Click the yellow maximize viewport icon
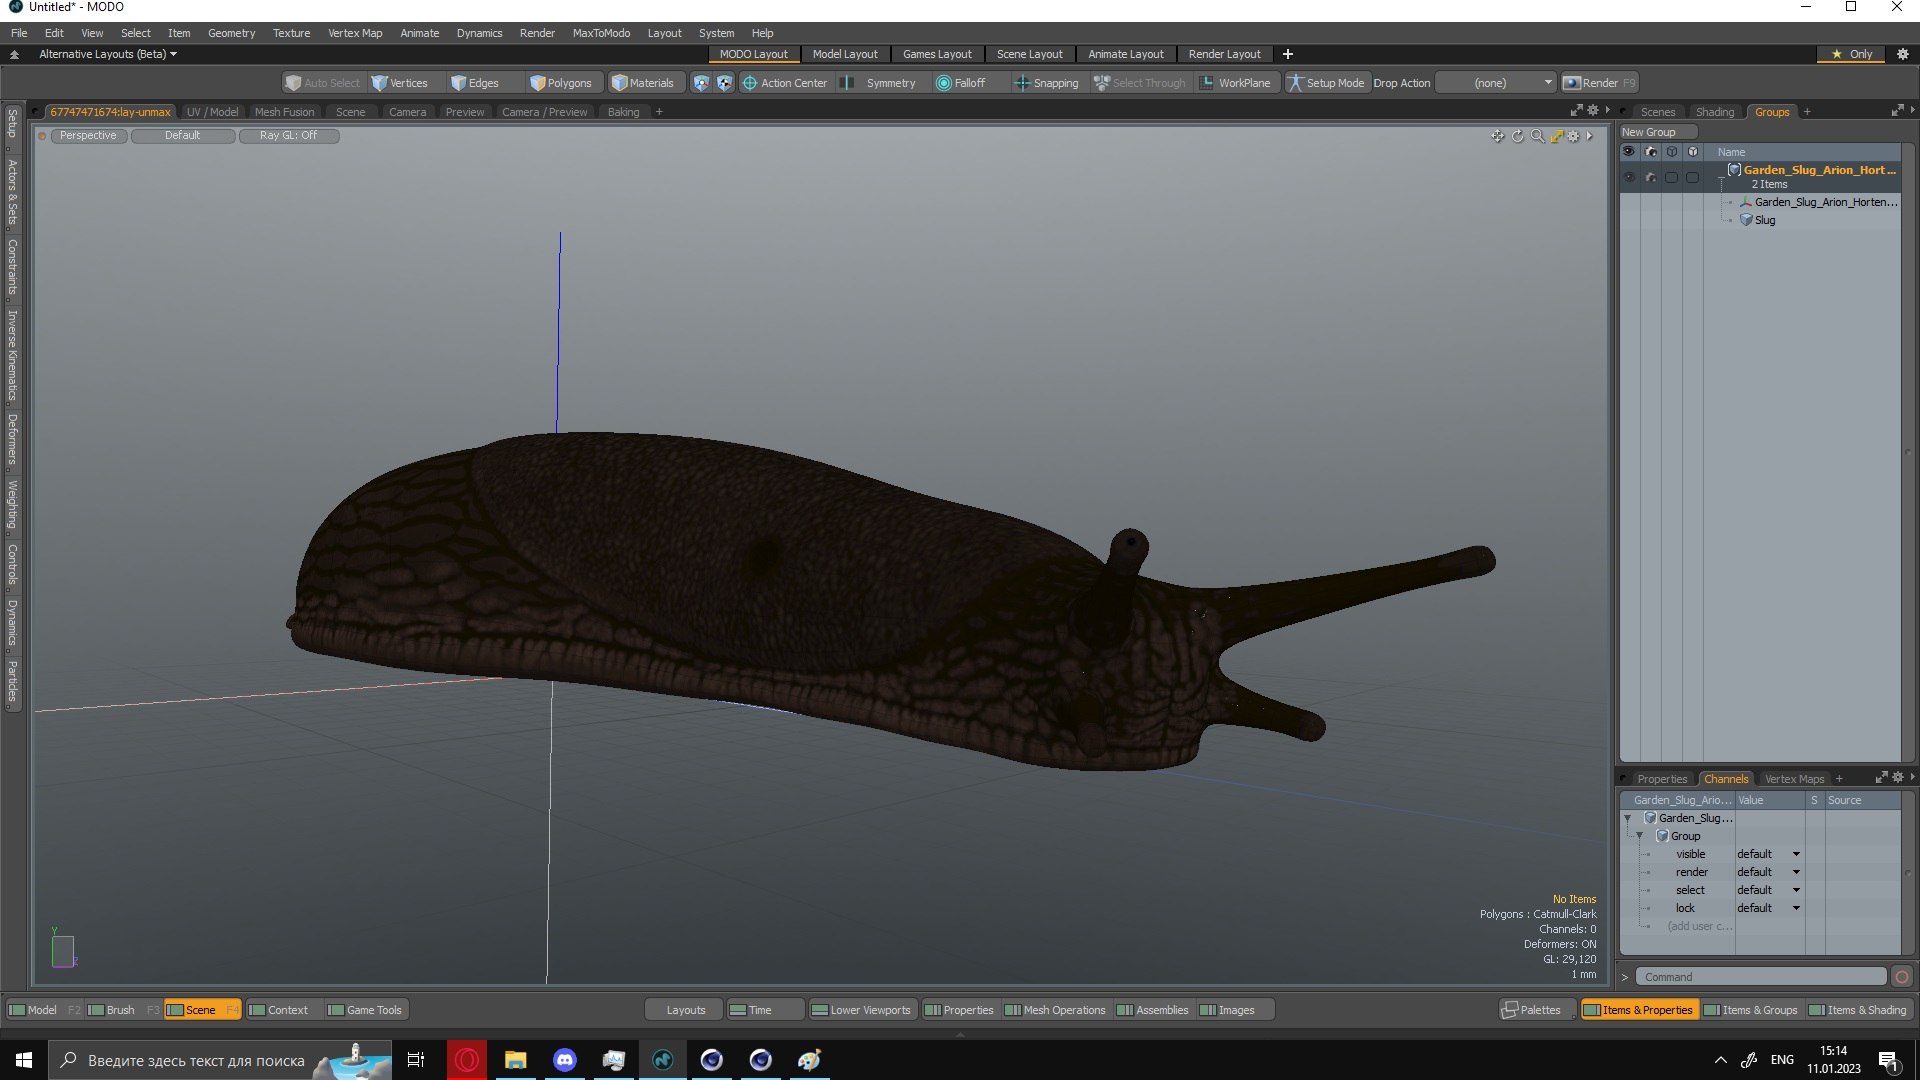 coord(1557,136)
